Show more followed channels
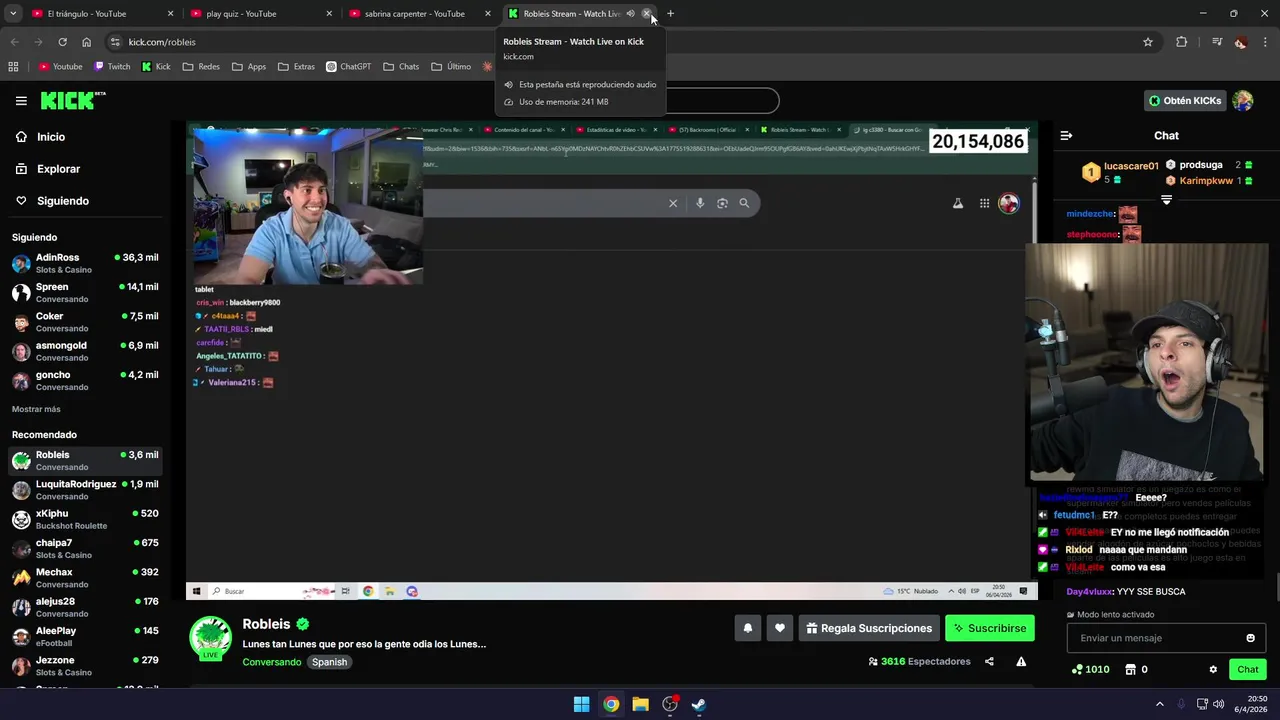The height and width of the screenshot is (720, 1280). (x=36, y=409)
